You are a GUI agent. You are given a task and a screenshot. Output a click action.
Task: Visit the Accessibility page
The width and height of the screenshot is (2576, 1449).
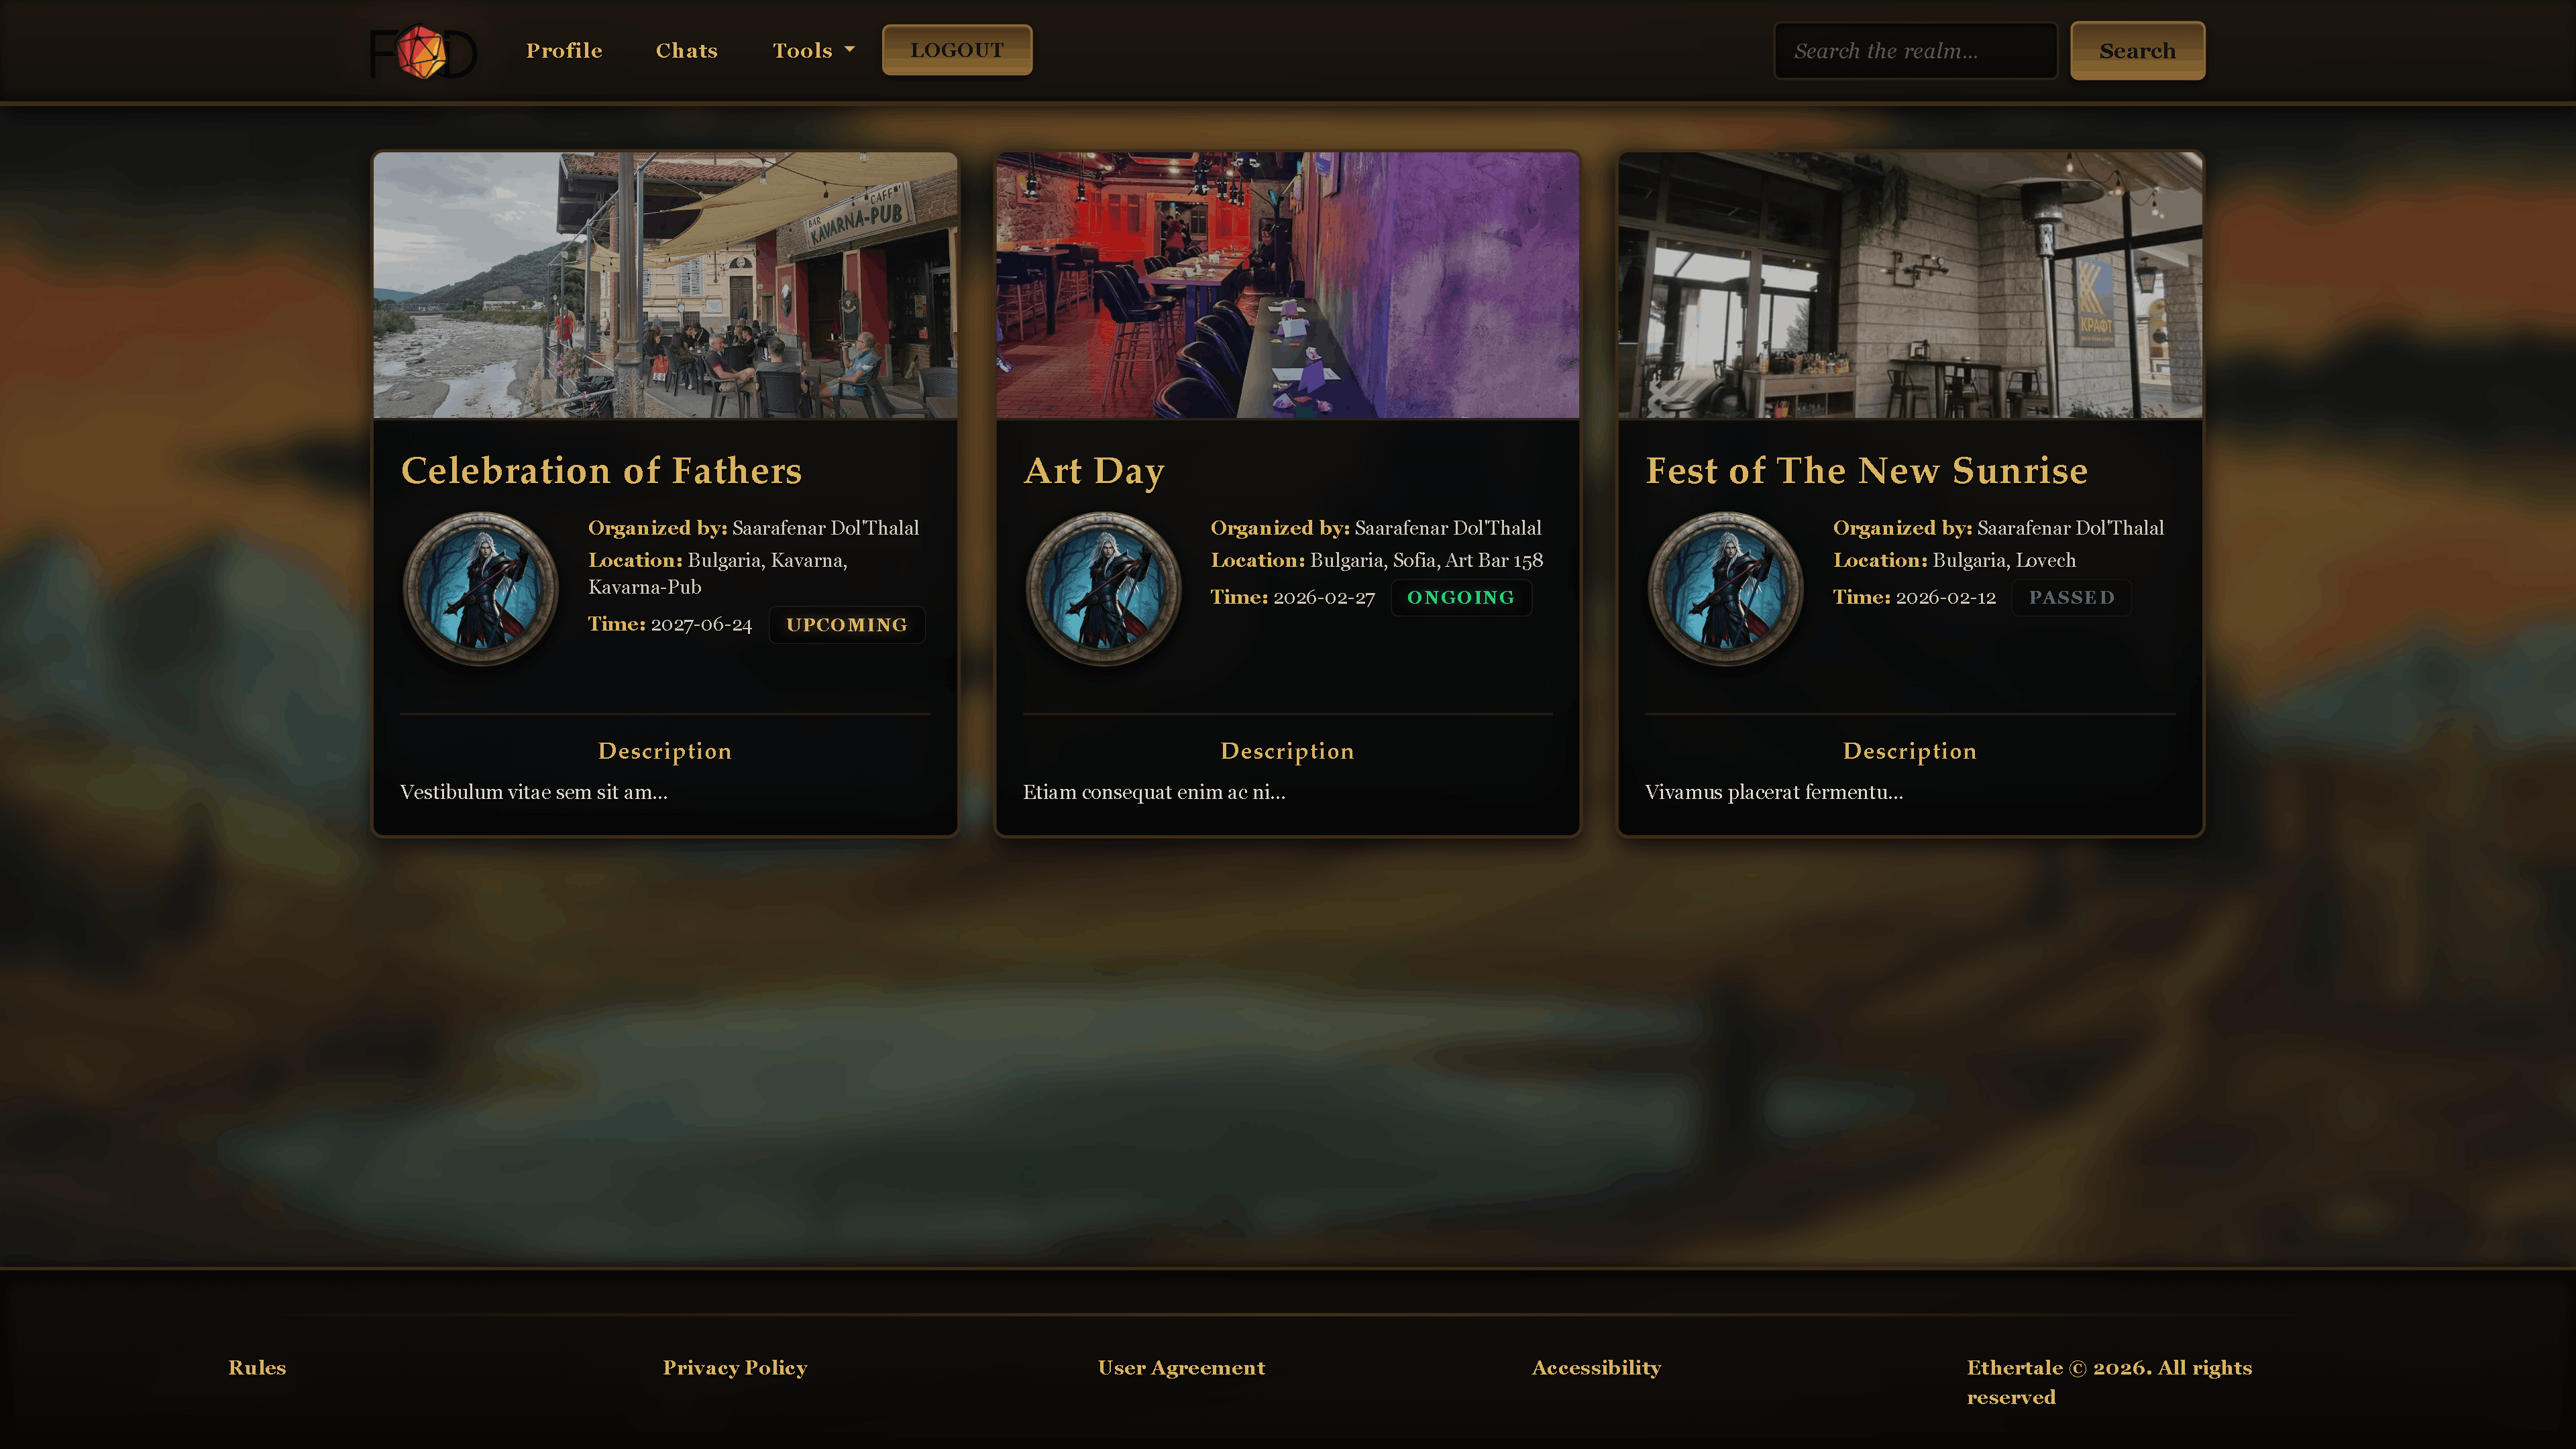(1596, 1367)
